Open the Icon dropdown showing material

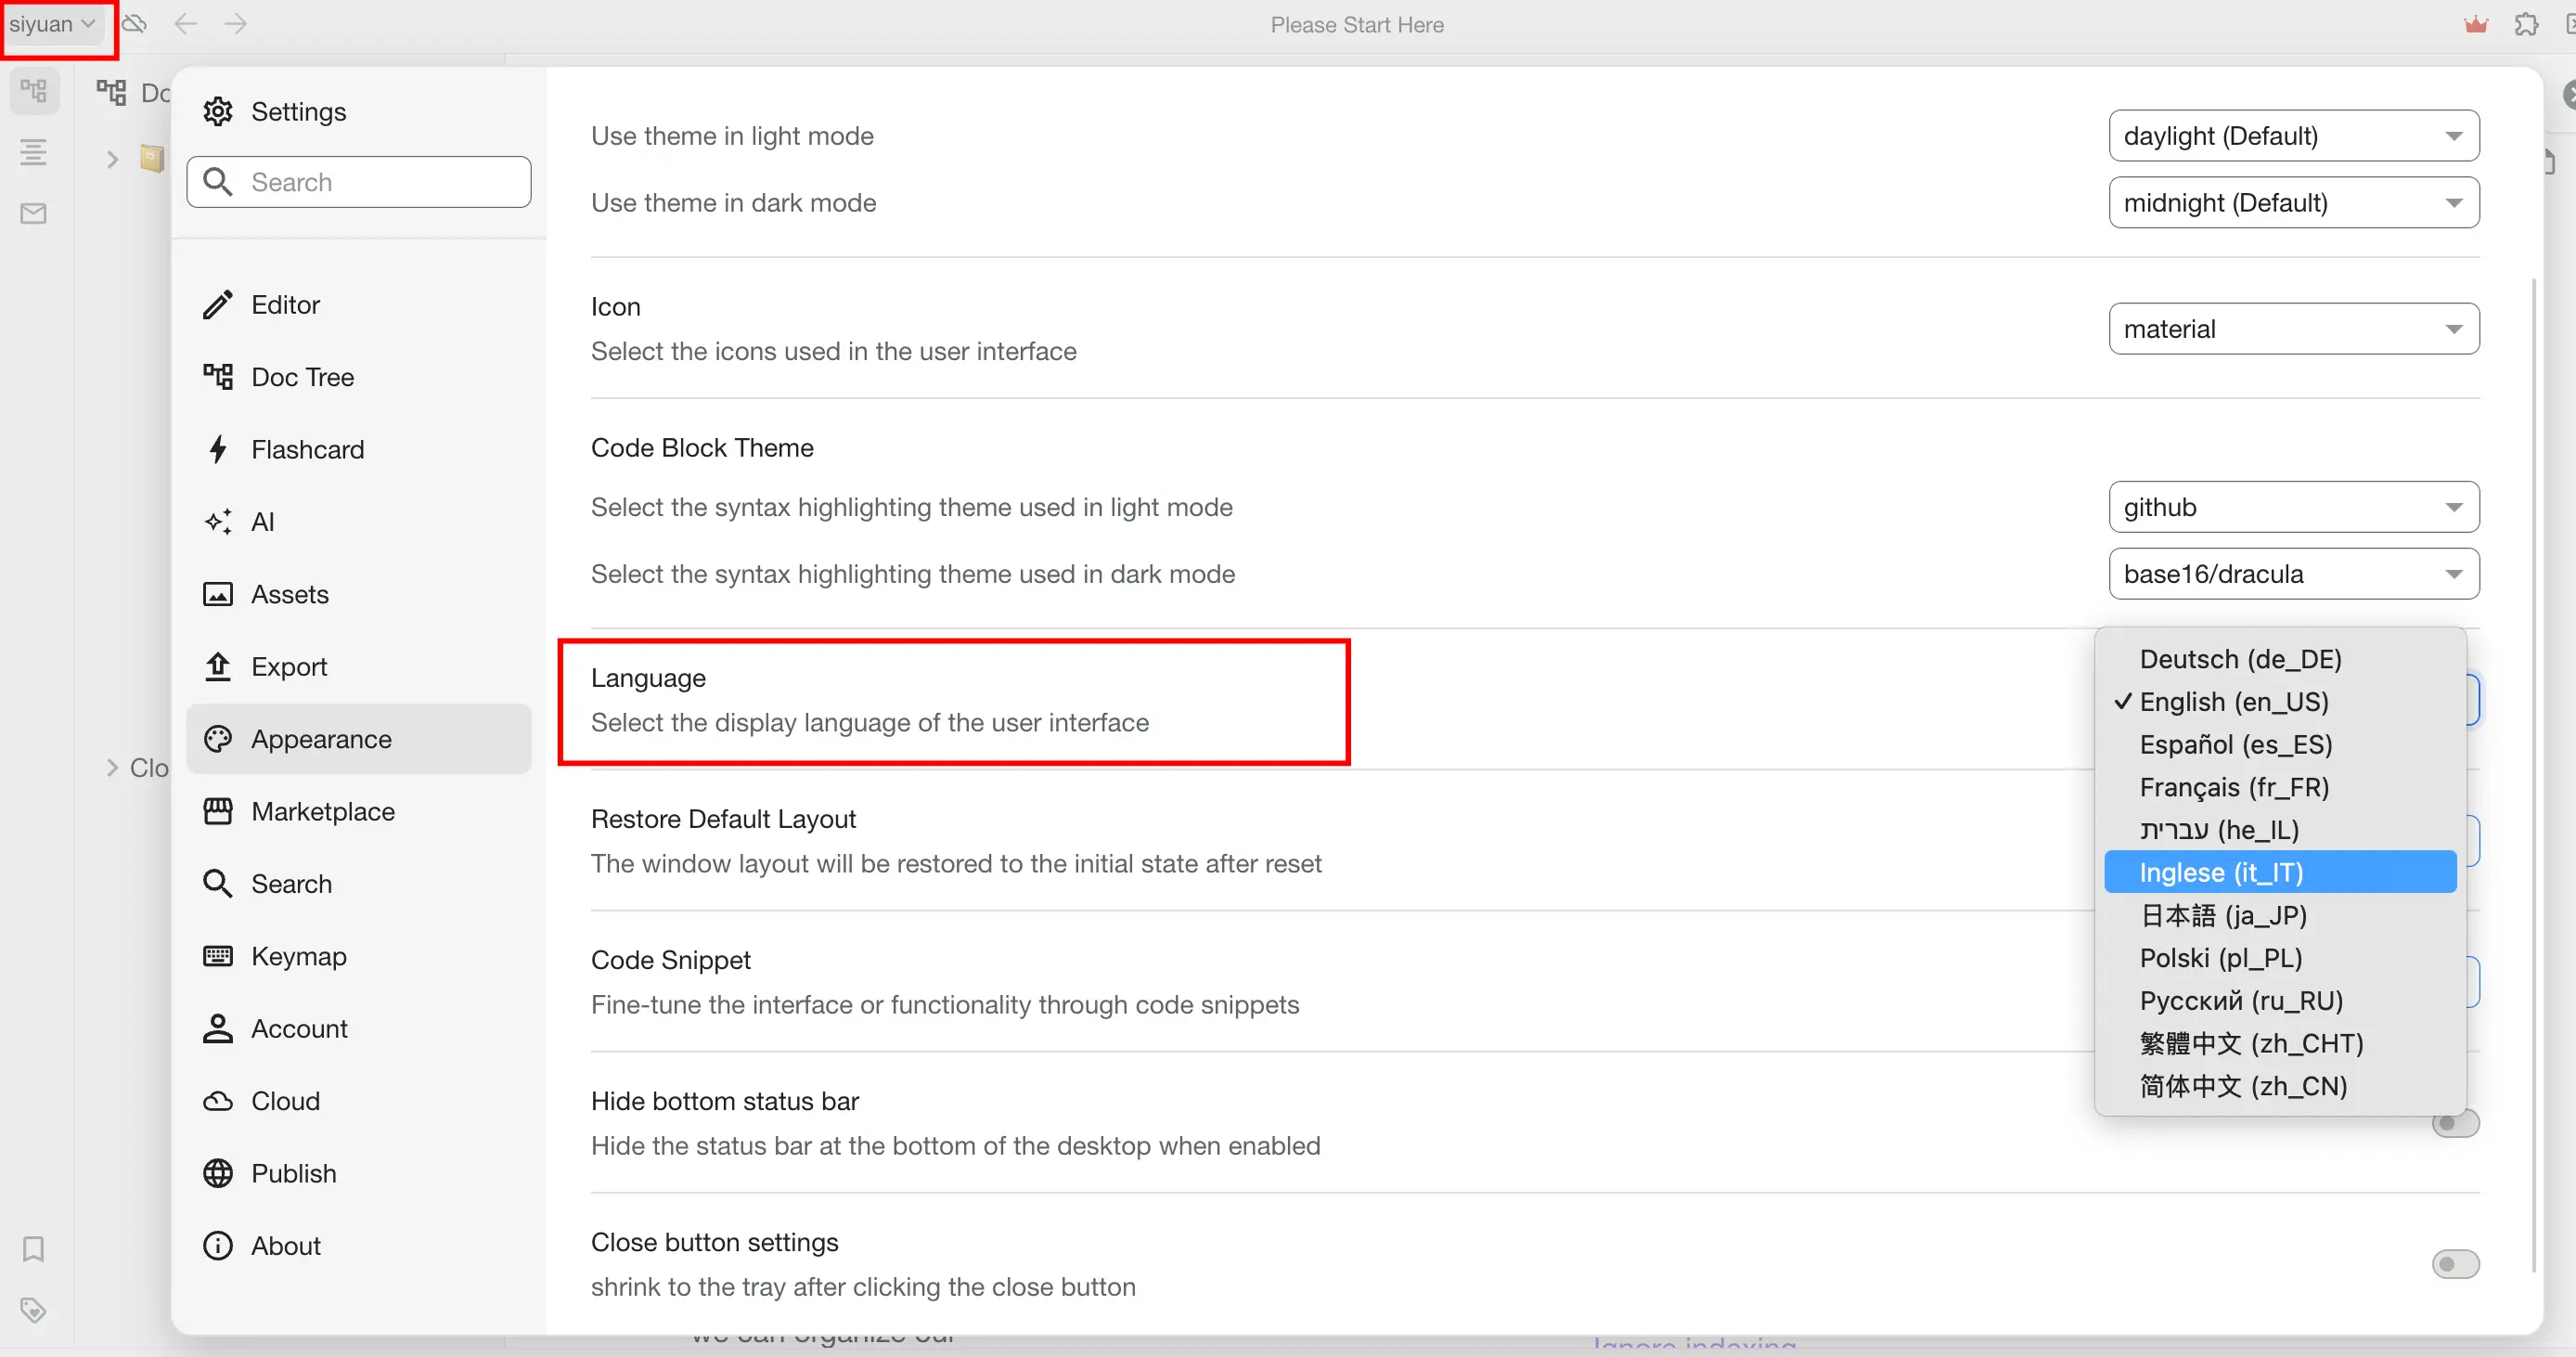(x=2293, y=329)
